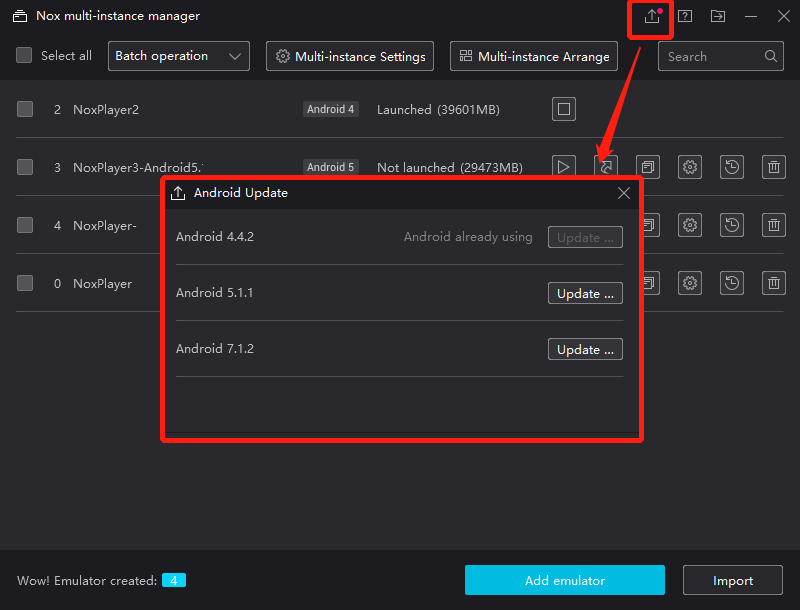
Task: Click the Android 5.1.1 label
Action: pyautogui.click(x=214, y=293)
